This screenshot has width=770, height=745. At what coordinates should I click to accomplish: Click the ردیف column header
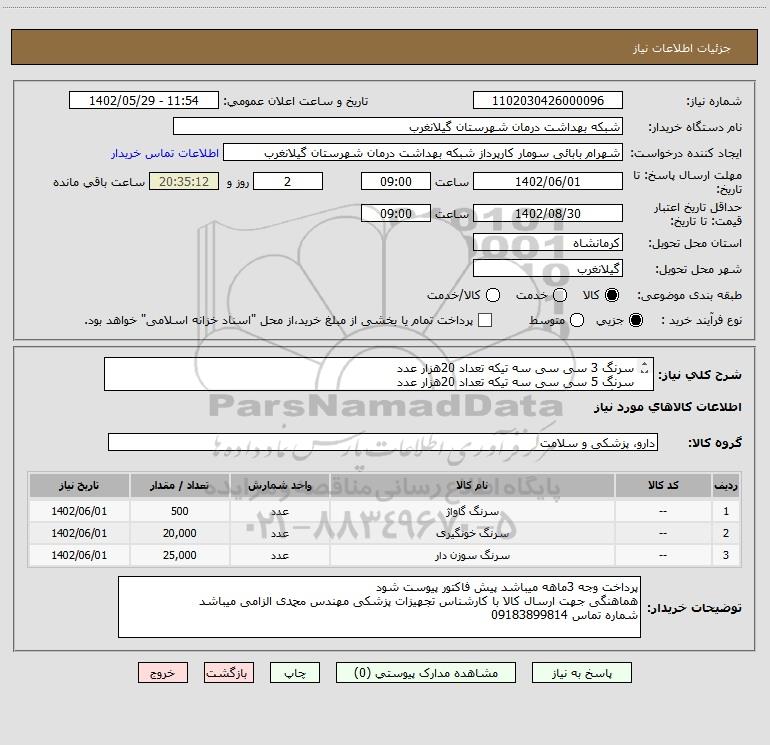[x=726, y=485]
